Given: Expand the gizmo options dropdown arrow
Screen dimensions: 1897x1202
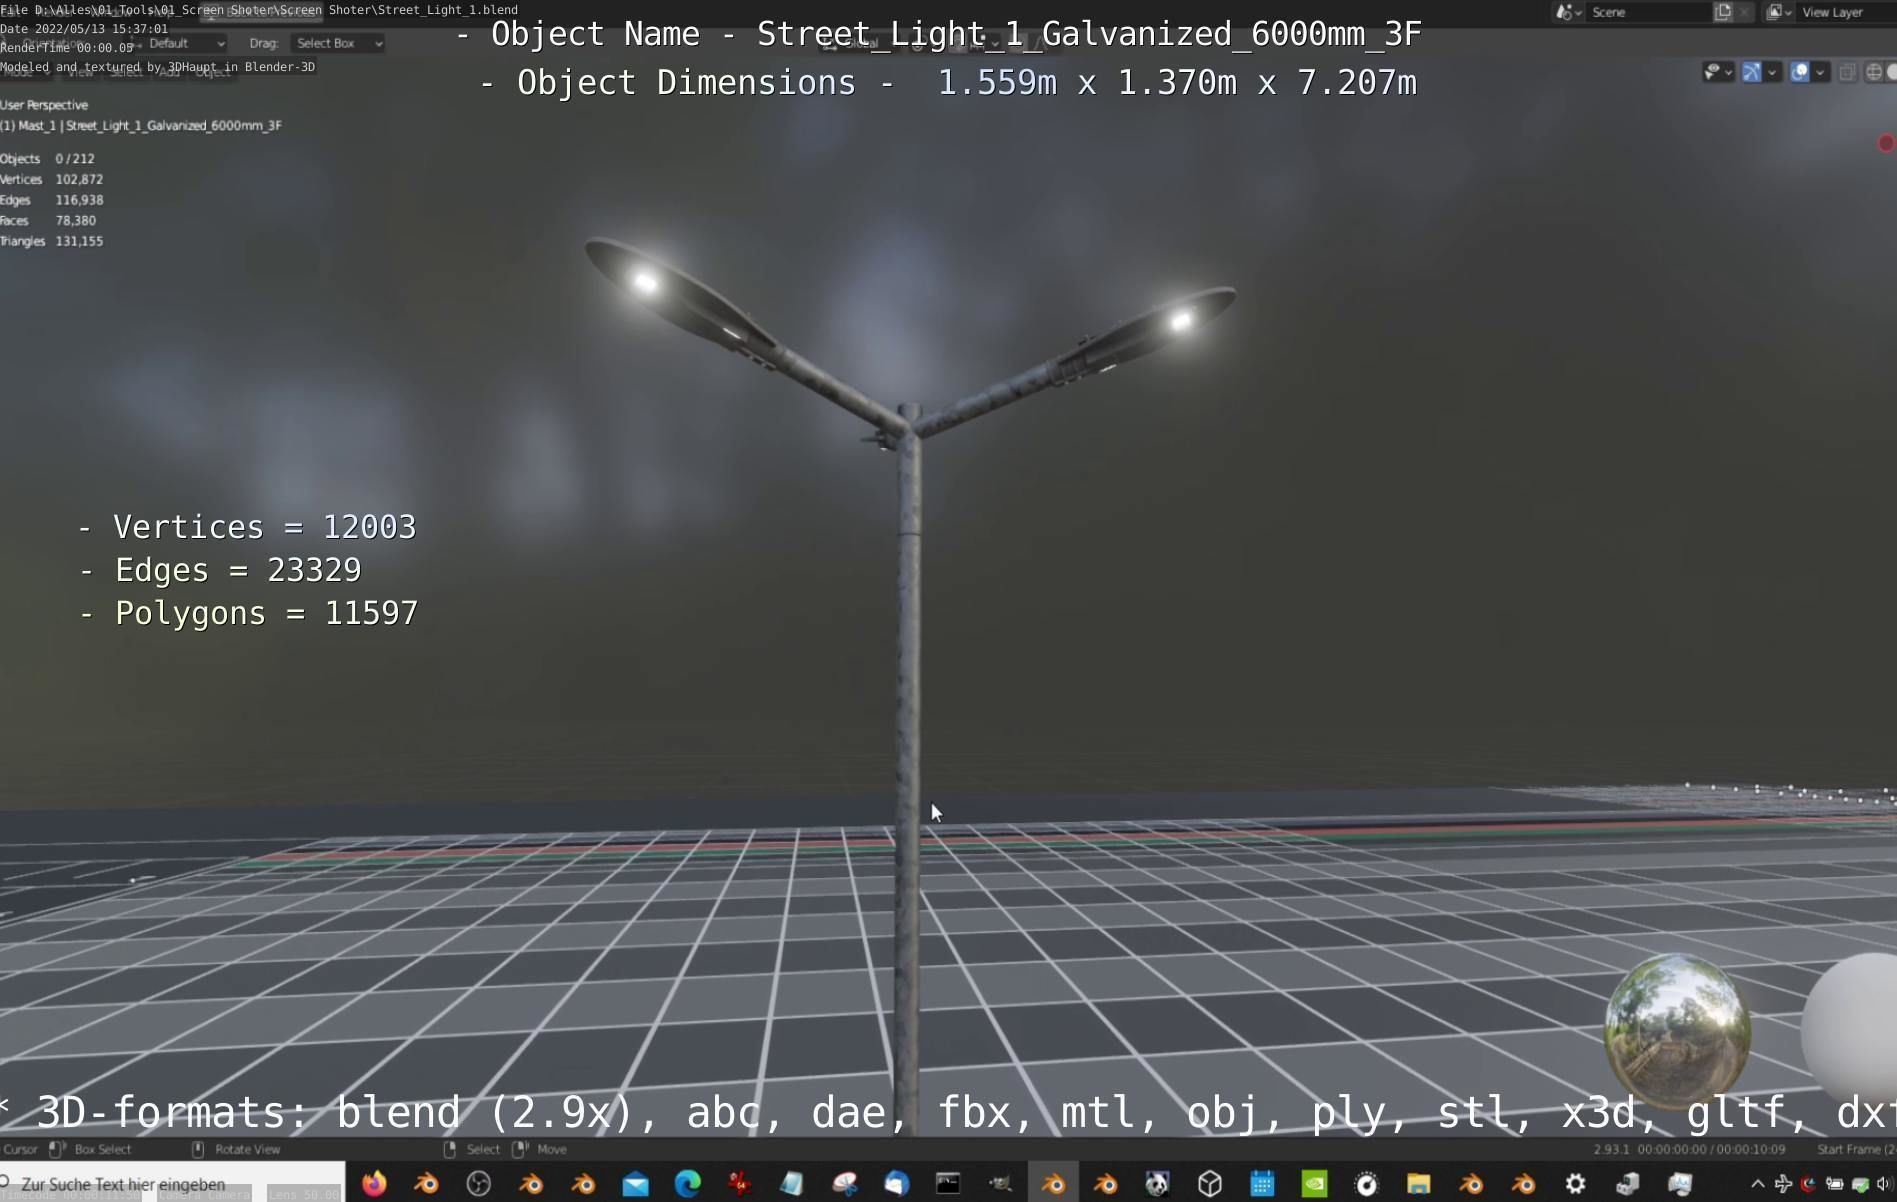Looking at the screenshot, I should point(1772,72).
